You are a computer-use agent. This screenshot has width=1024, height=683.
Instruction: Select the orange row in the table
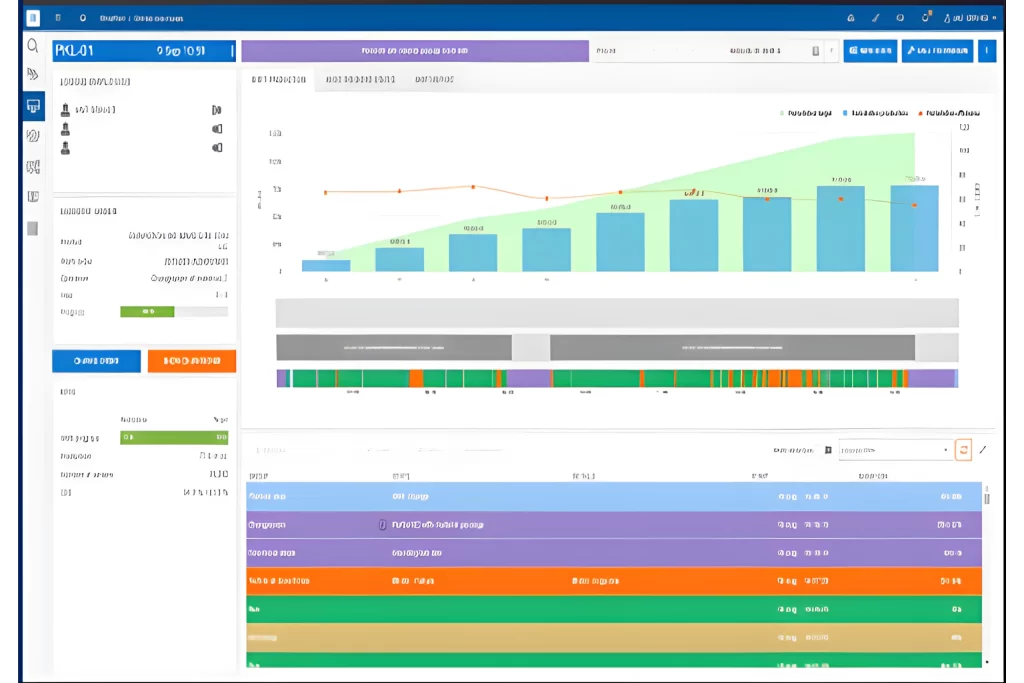pyautogui.click(x=613, y=580)
